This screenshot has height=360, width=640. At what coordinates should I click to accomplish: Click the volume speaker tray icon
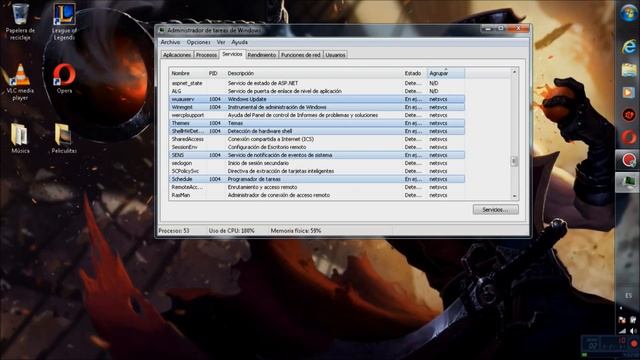(633, 331)
